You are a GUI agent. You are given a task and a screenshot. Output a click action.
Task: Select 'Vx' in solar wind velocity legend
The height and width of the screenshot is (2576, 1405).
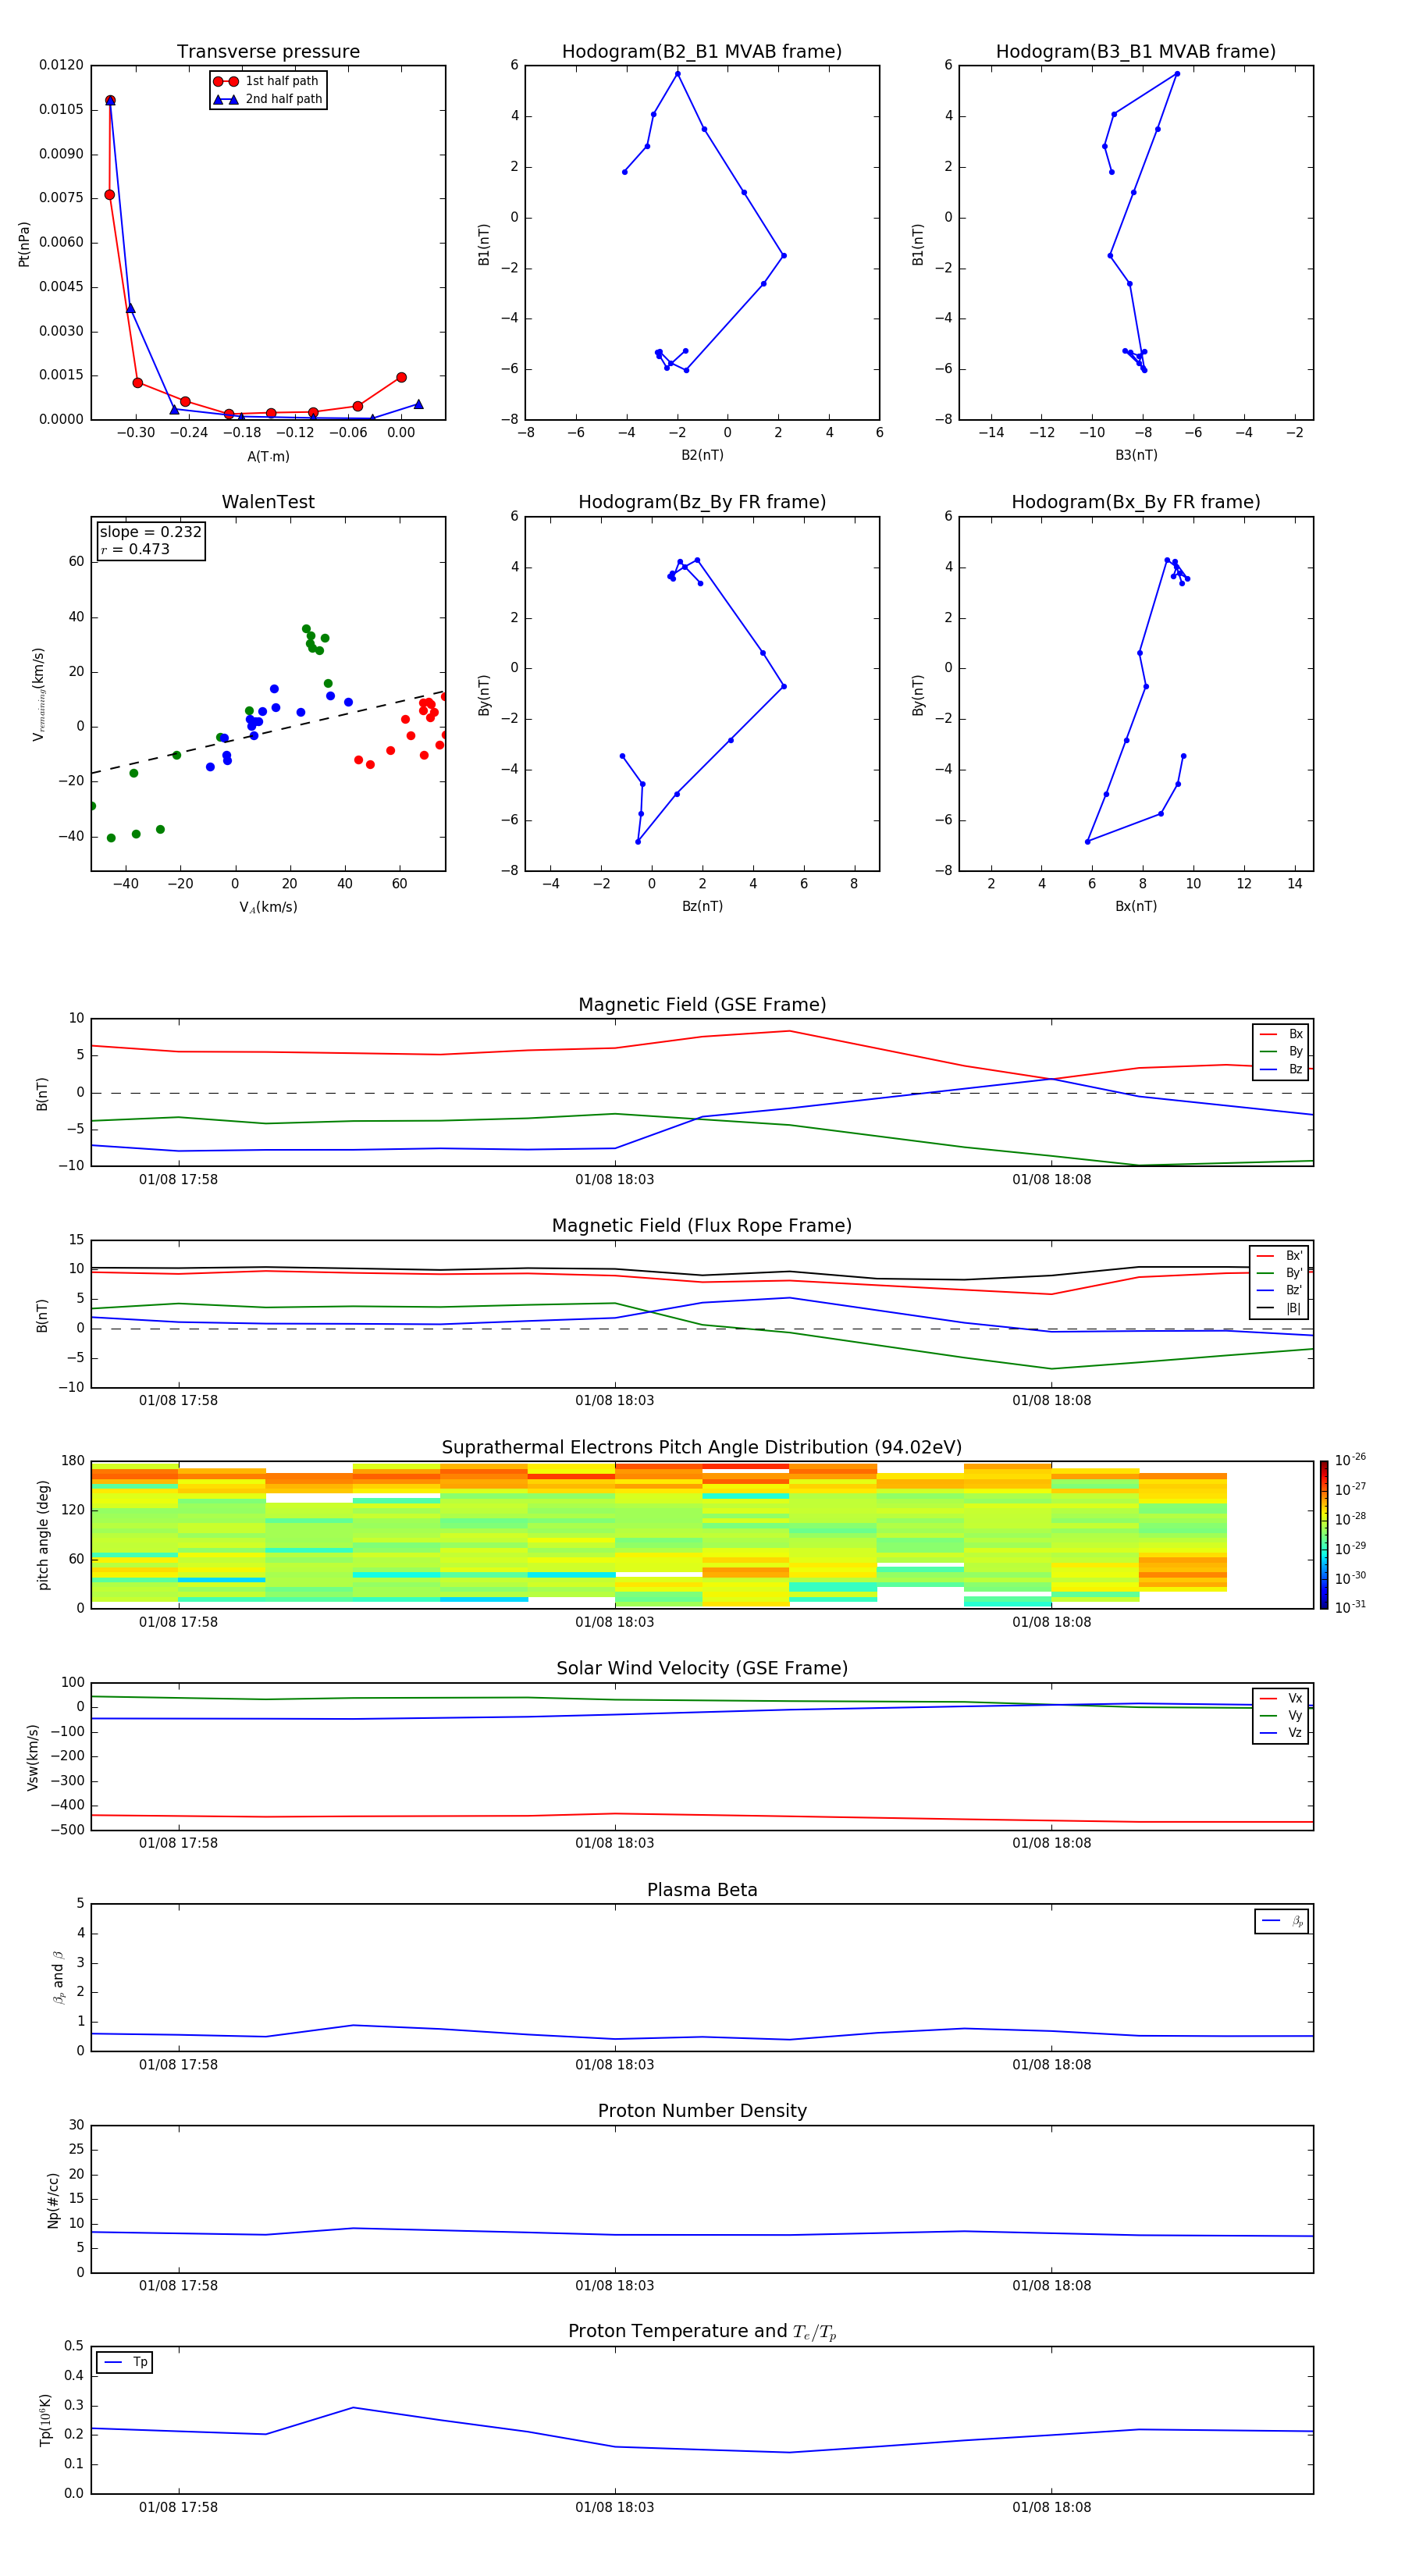tap(1281, 1698)
